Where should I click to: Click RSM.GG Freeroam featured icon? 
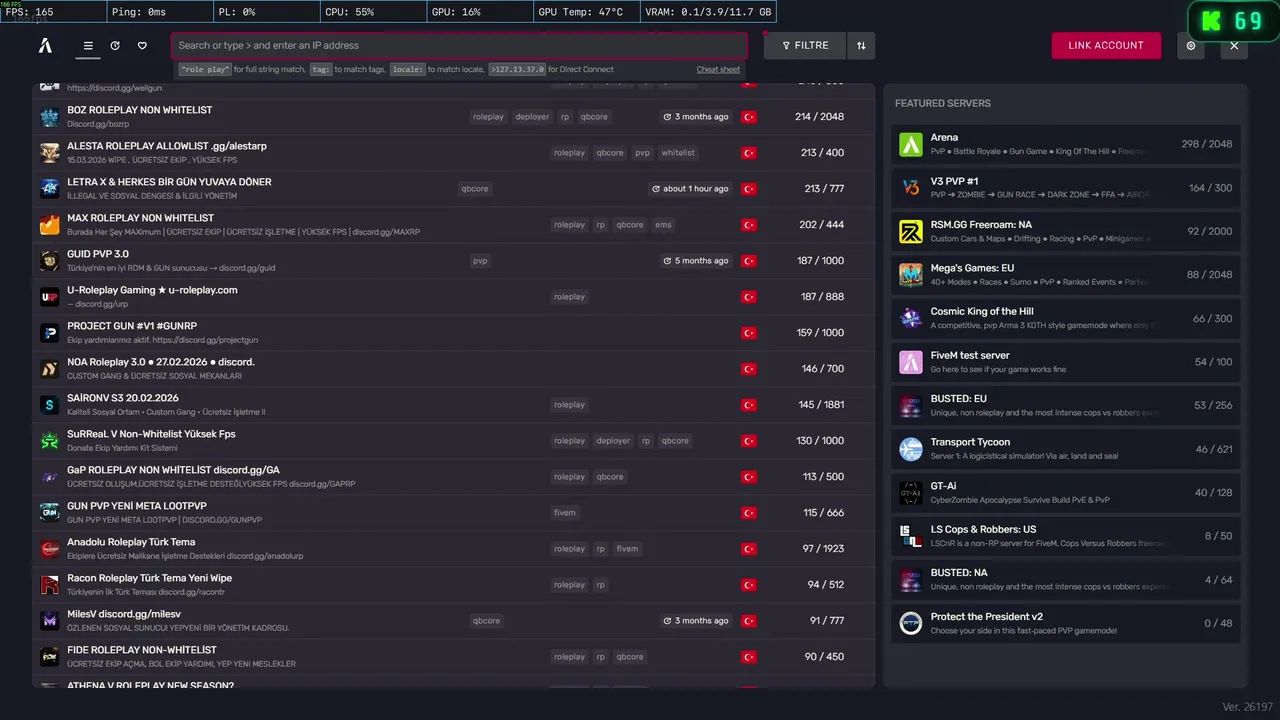[911, 231]
